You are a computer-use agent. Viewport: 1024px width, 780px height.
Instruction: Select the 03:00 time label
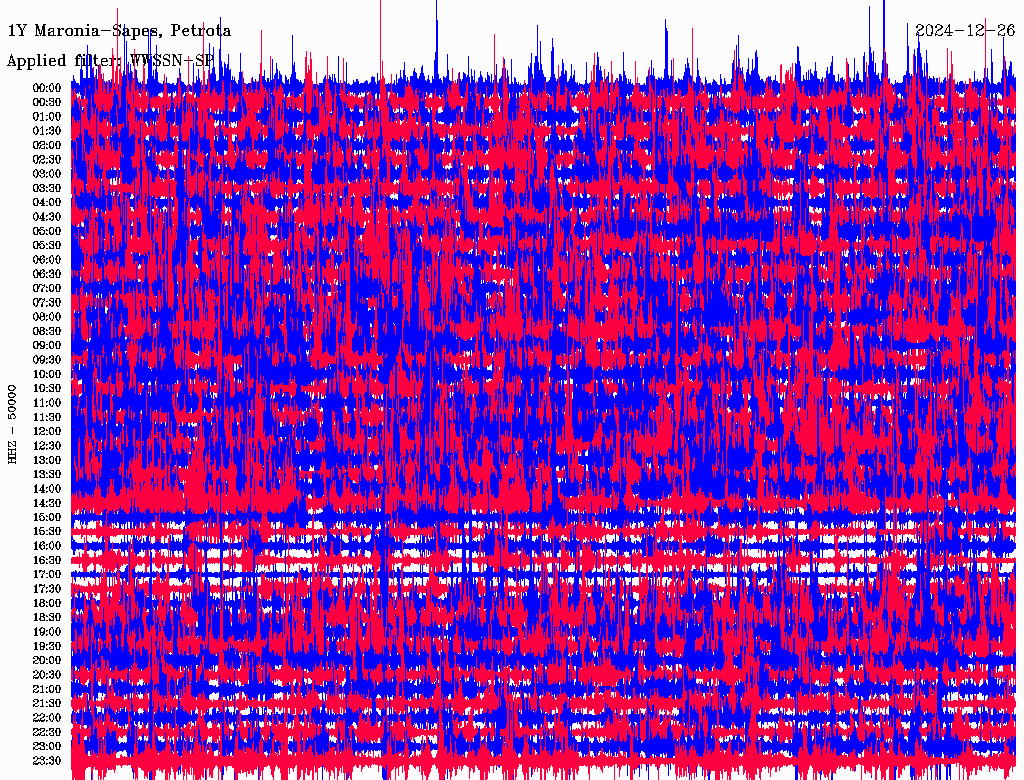[47, 174]
